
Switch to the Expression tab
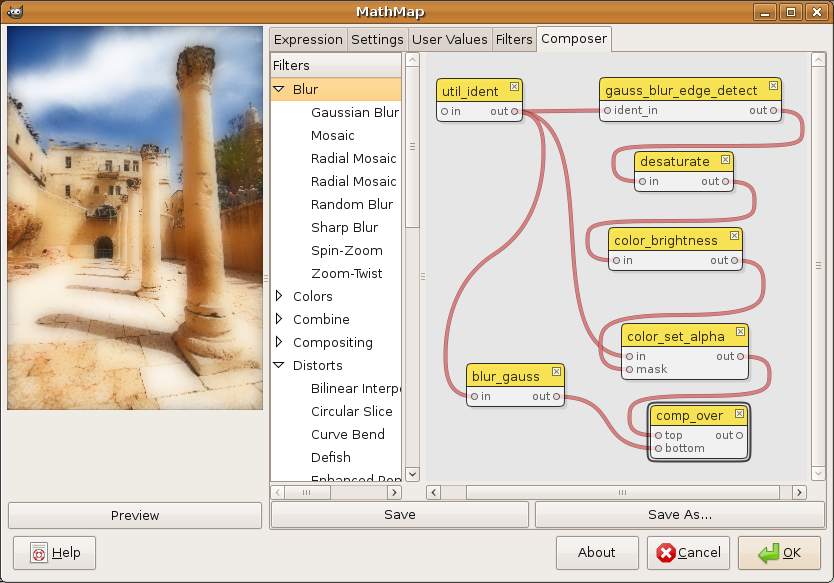point(308,40)
